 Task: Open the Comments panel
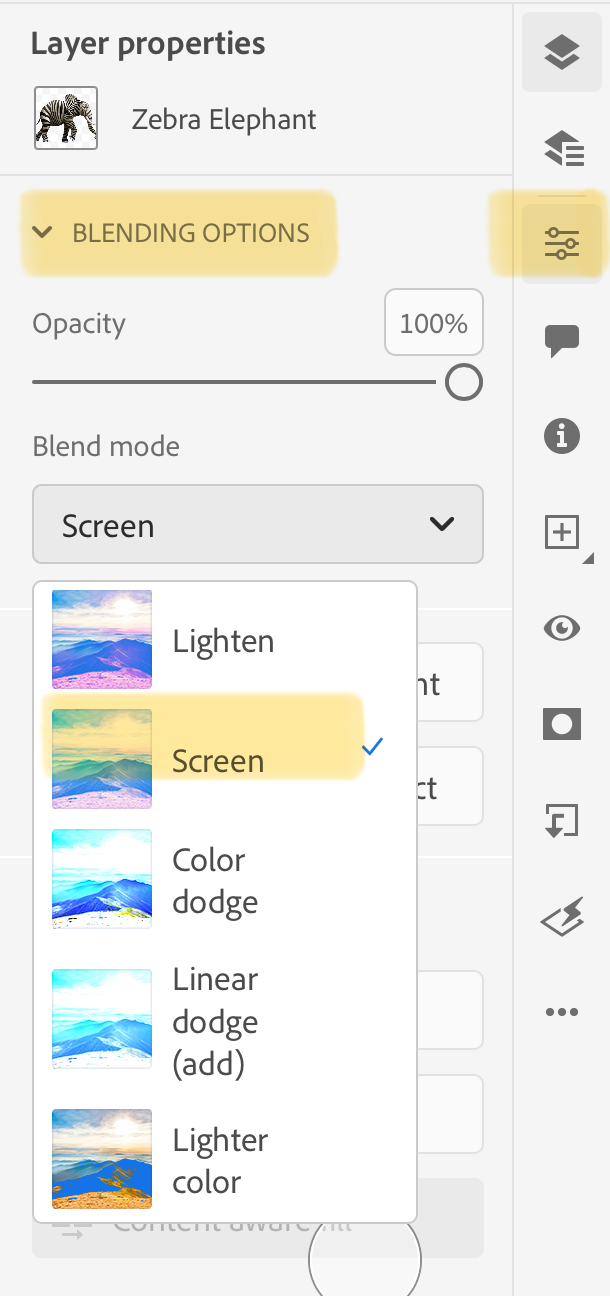point(562,341)
